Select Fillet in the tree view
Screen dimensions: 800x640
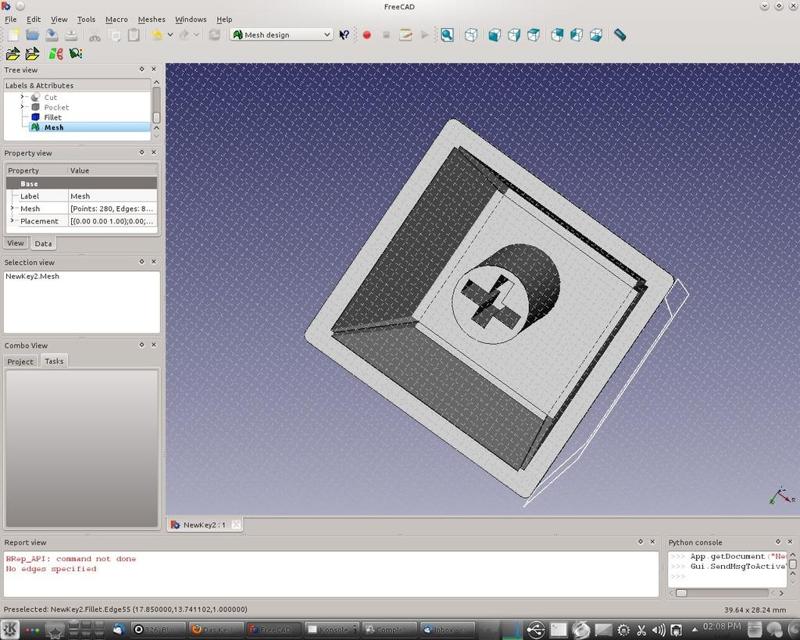click(x=52, y=117)
